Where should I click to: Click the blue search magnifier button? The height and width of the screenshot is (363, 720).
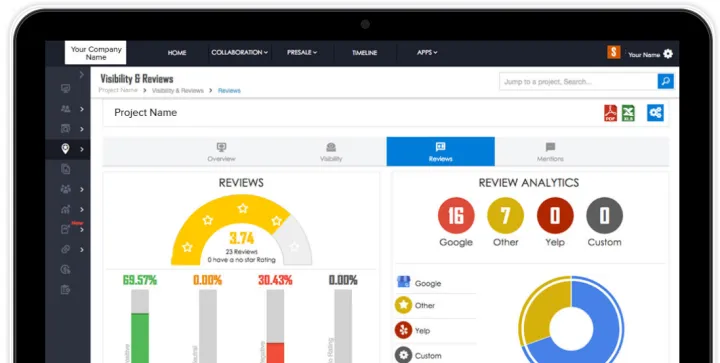click(x=665, y=82)
